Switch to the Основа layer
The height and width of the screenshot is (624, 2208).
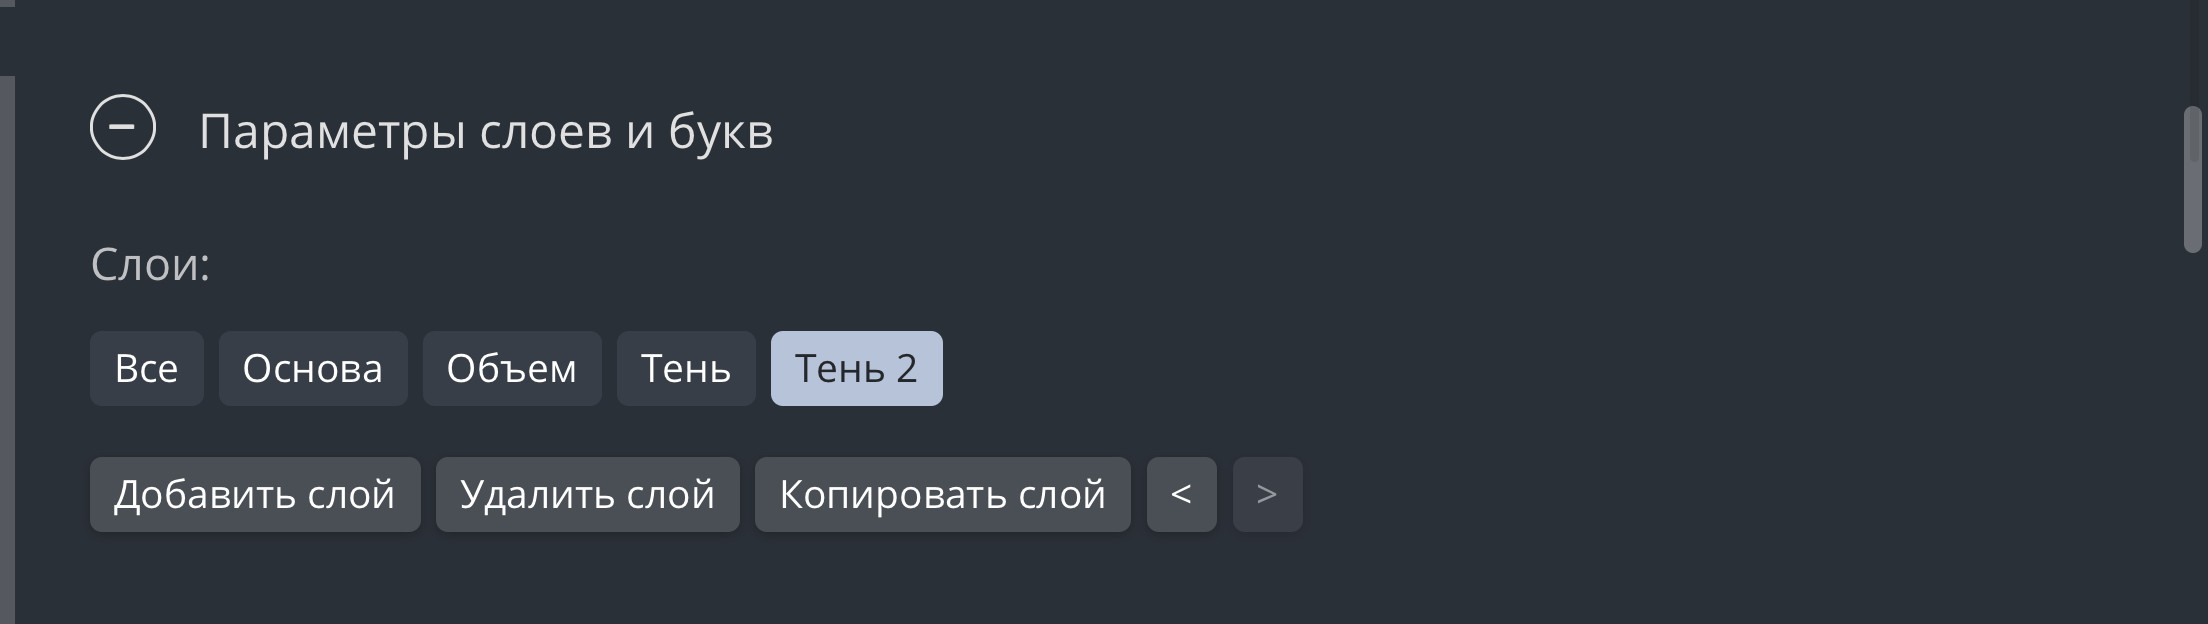[312, 368]
